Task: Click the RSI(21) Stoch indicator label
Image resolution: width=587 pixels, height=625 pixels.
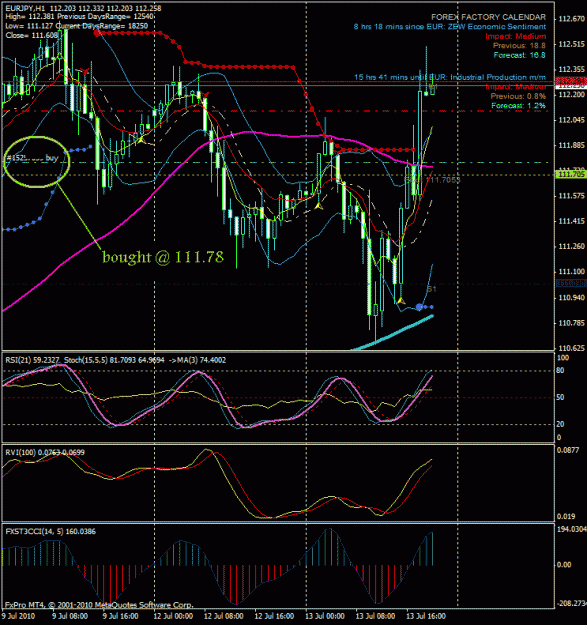Action: (116, 360)
